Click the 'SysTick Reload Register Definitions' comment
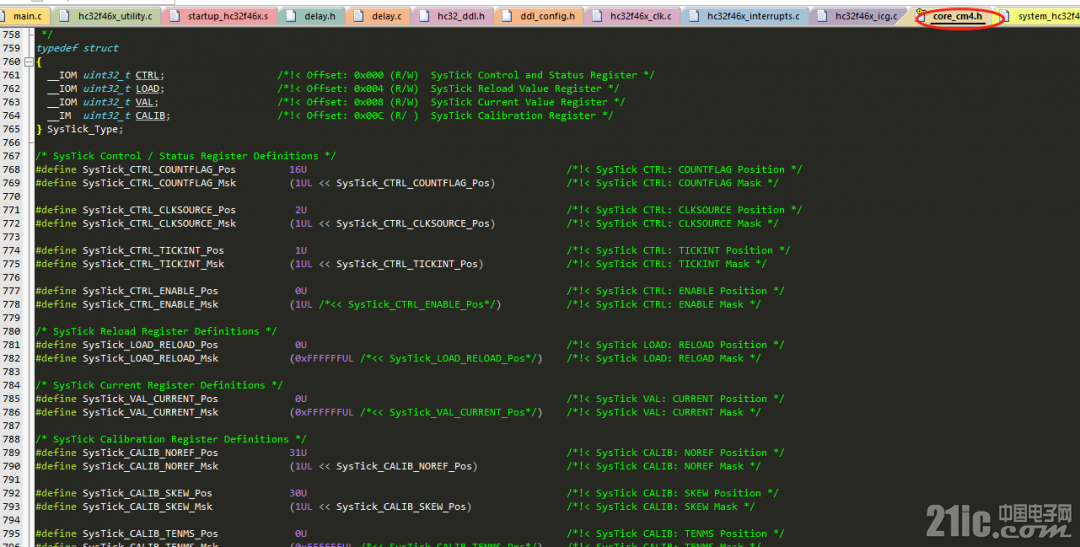This screenshot has height=547, width=1080. 156,331
